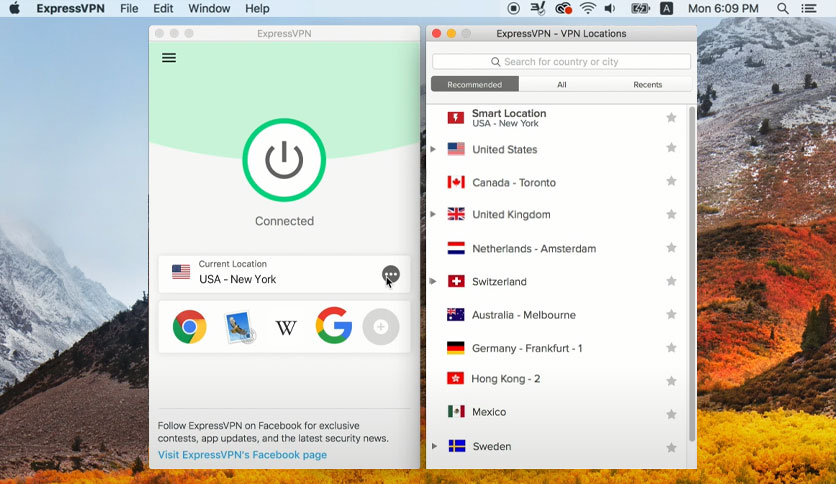Open the ExpressVPN application menu
The image size is (836, 484).
tap(70, 9)
